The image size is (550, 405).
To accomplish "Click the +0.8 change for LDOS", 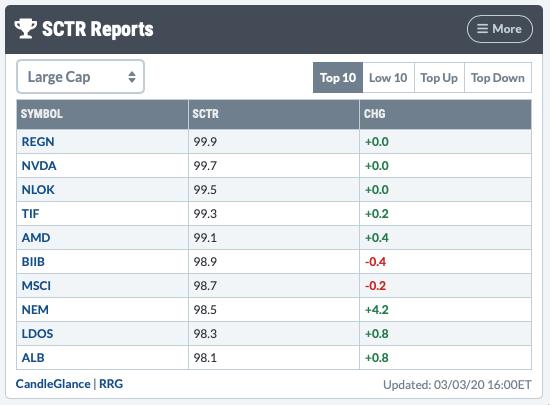I will tap(377, 333).
